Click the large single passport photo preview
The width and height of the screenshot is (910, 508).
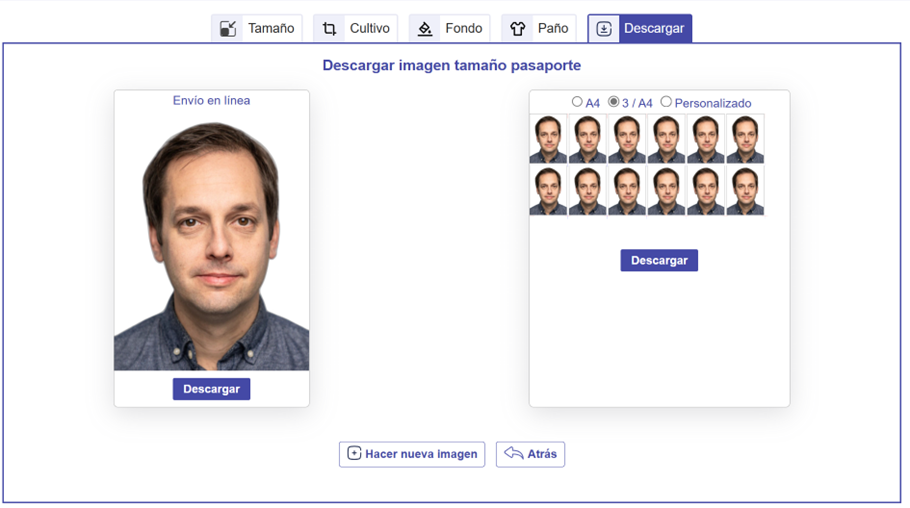pos(211,244)
